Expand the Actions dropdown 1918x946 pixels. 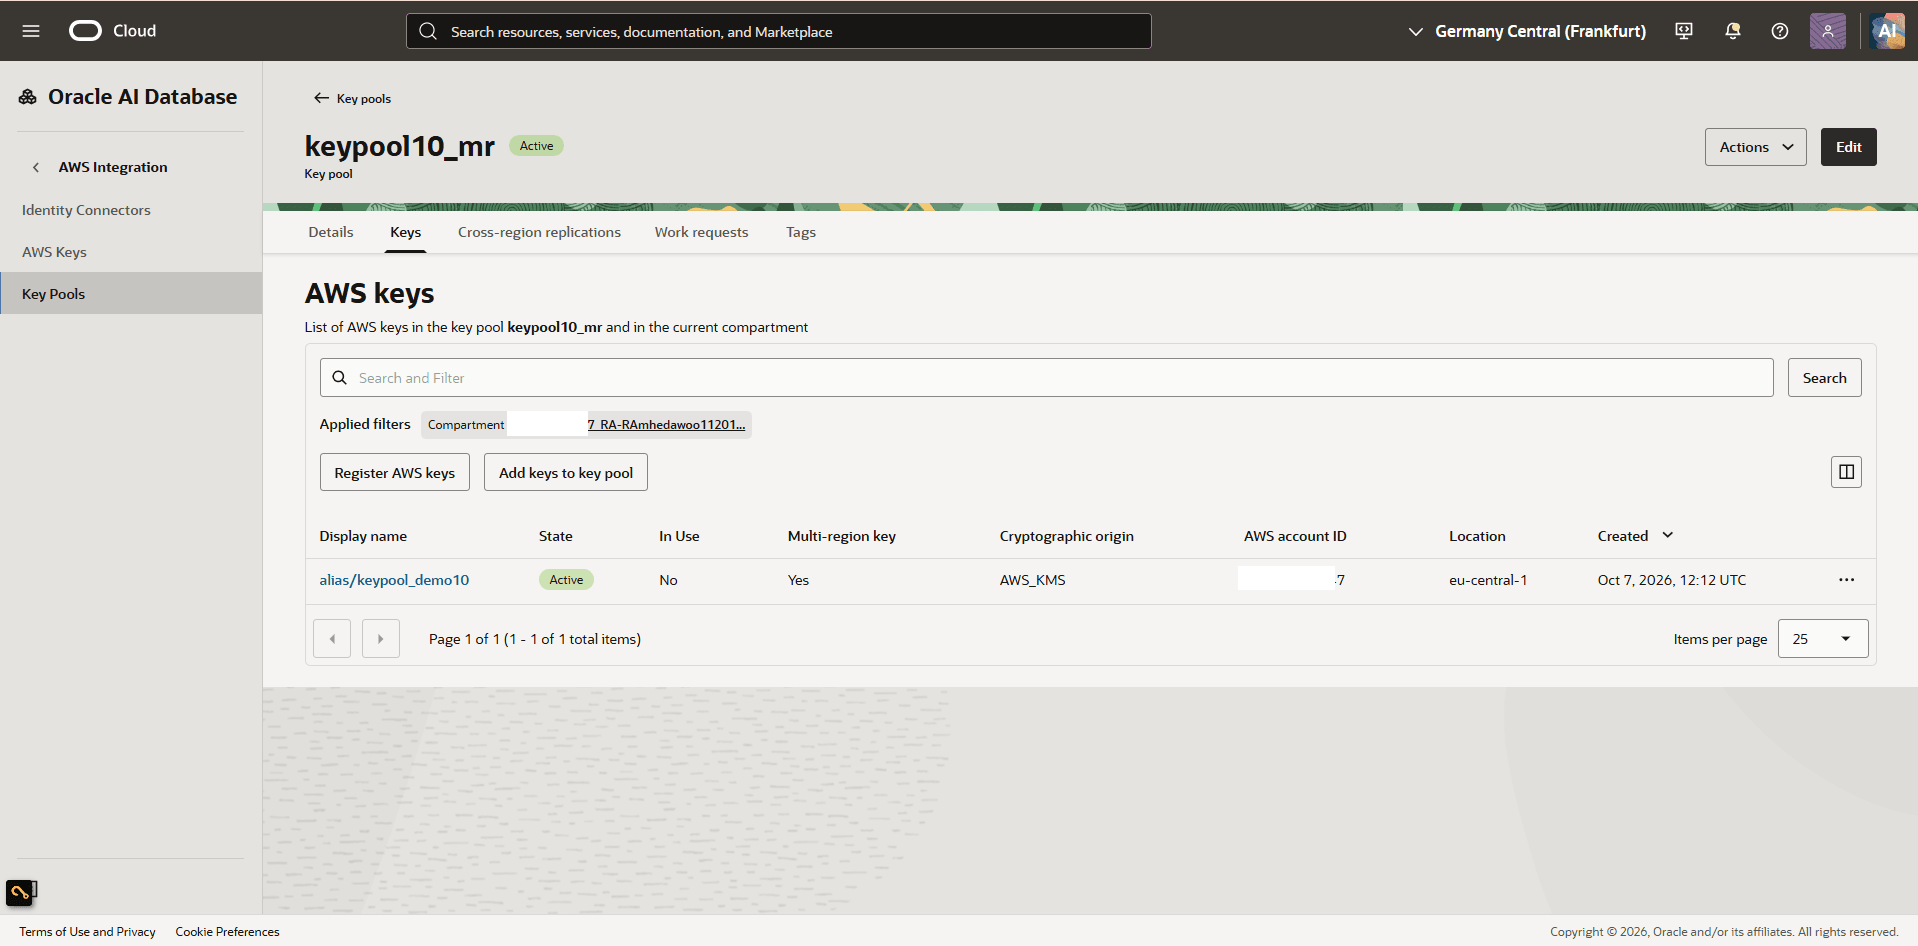(x=1755, y=147)
